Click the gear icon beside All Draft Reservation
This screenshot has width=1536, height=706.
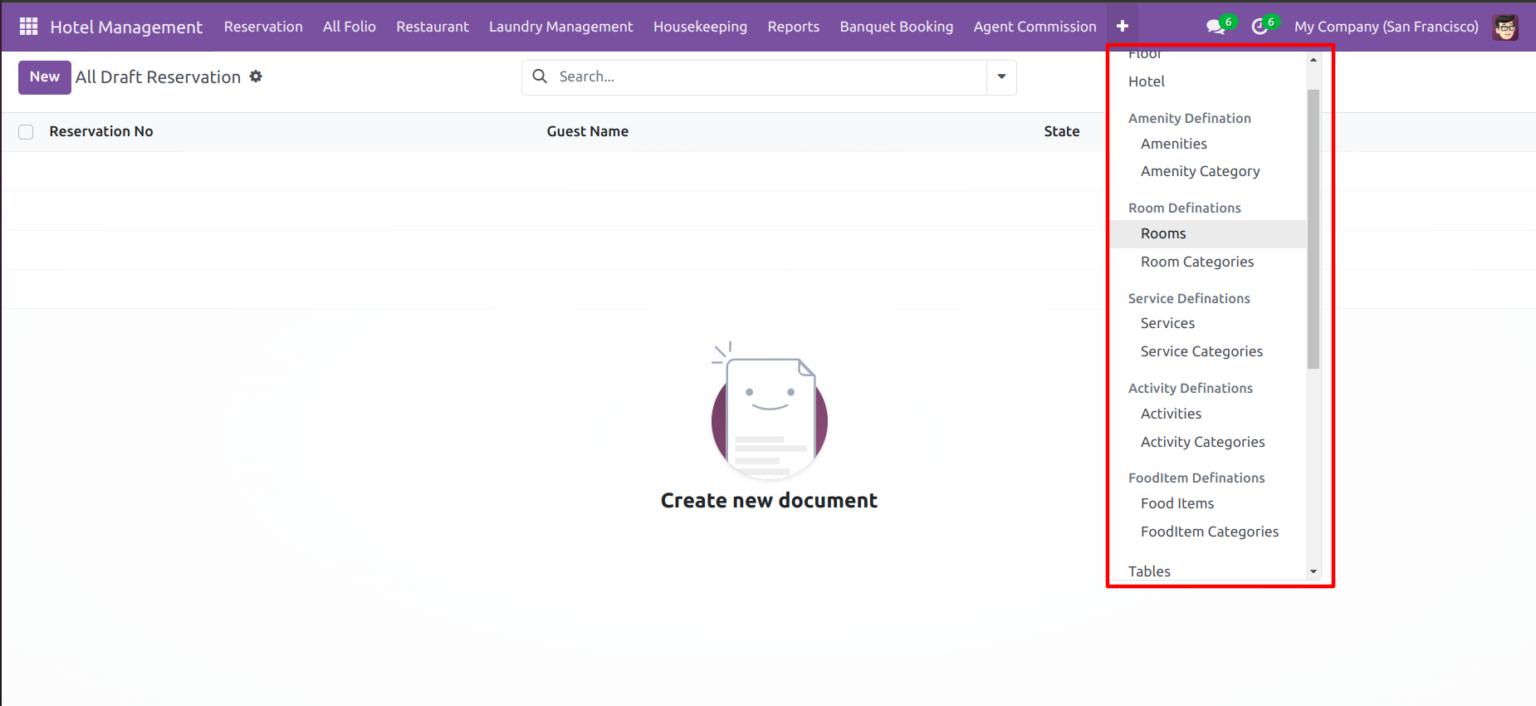point(256,76)
